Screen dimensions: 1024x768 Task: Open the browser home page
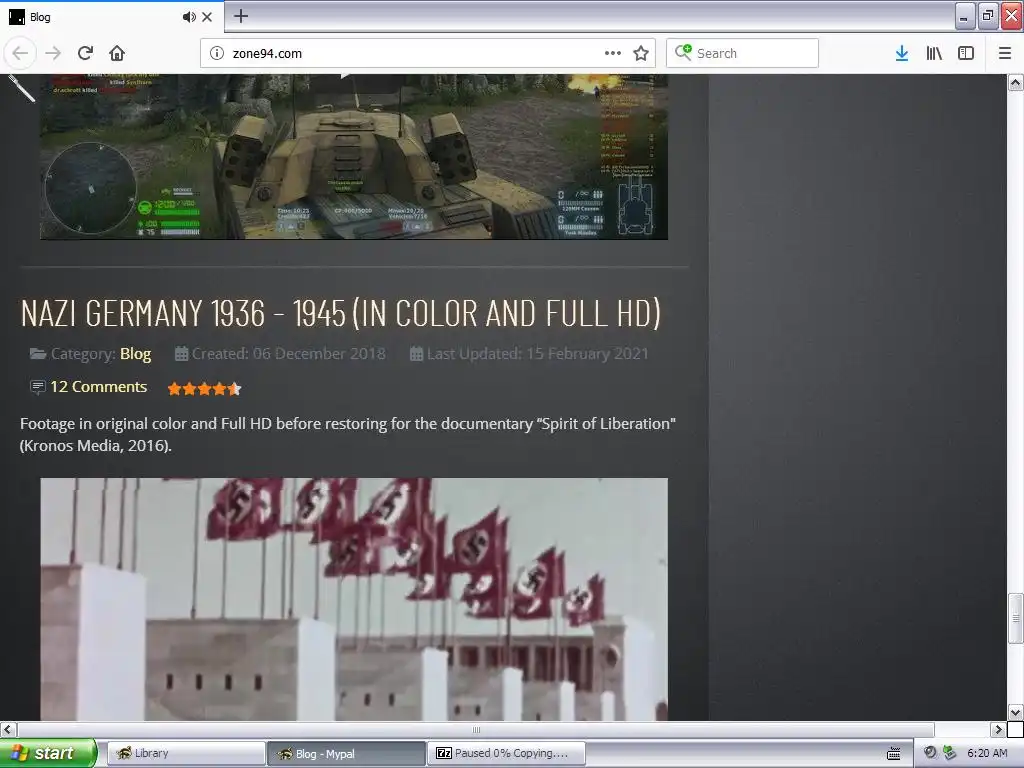click(117, 53)
